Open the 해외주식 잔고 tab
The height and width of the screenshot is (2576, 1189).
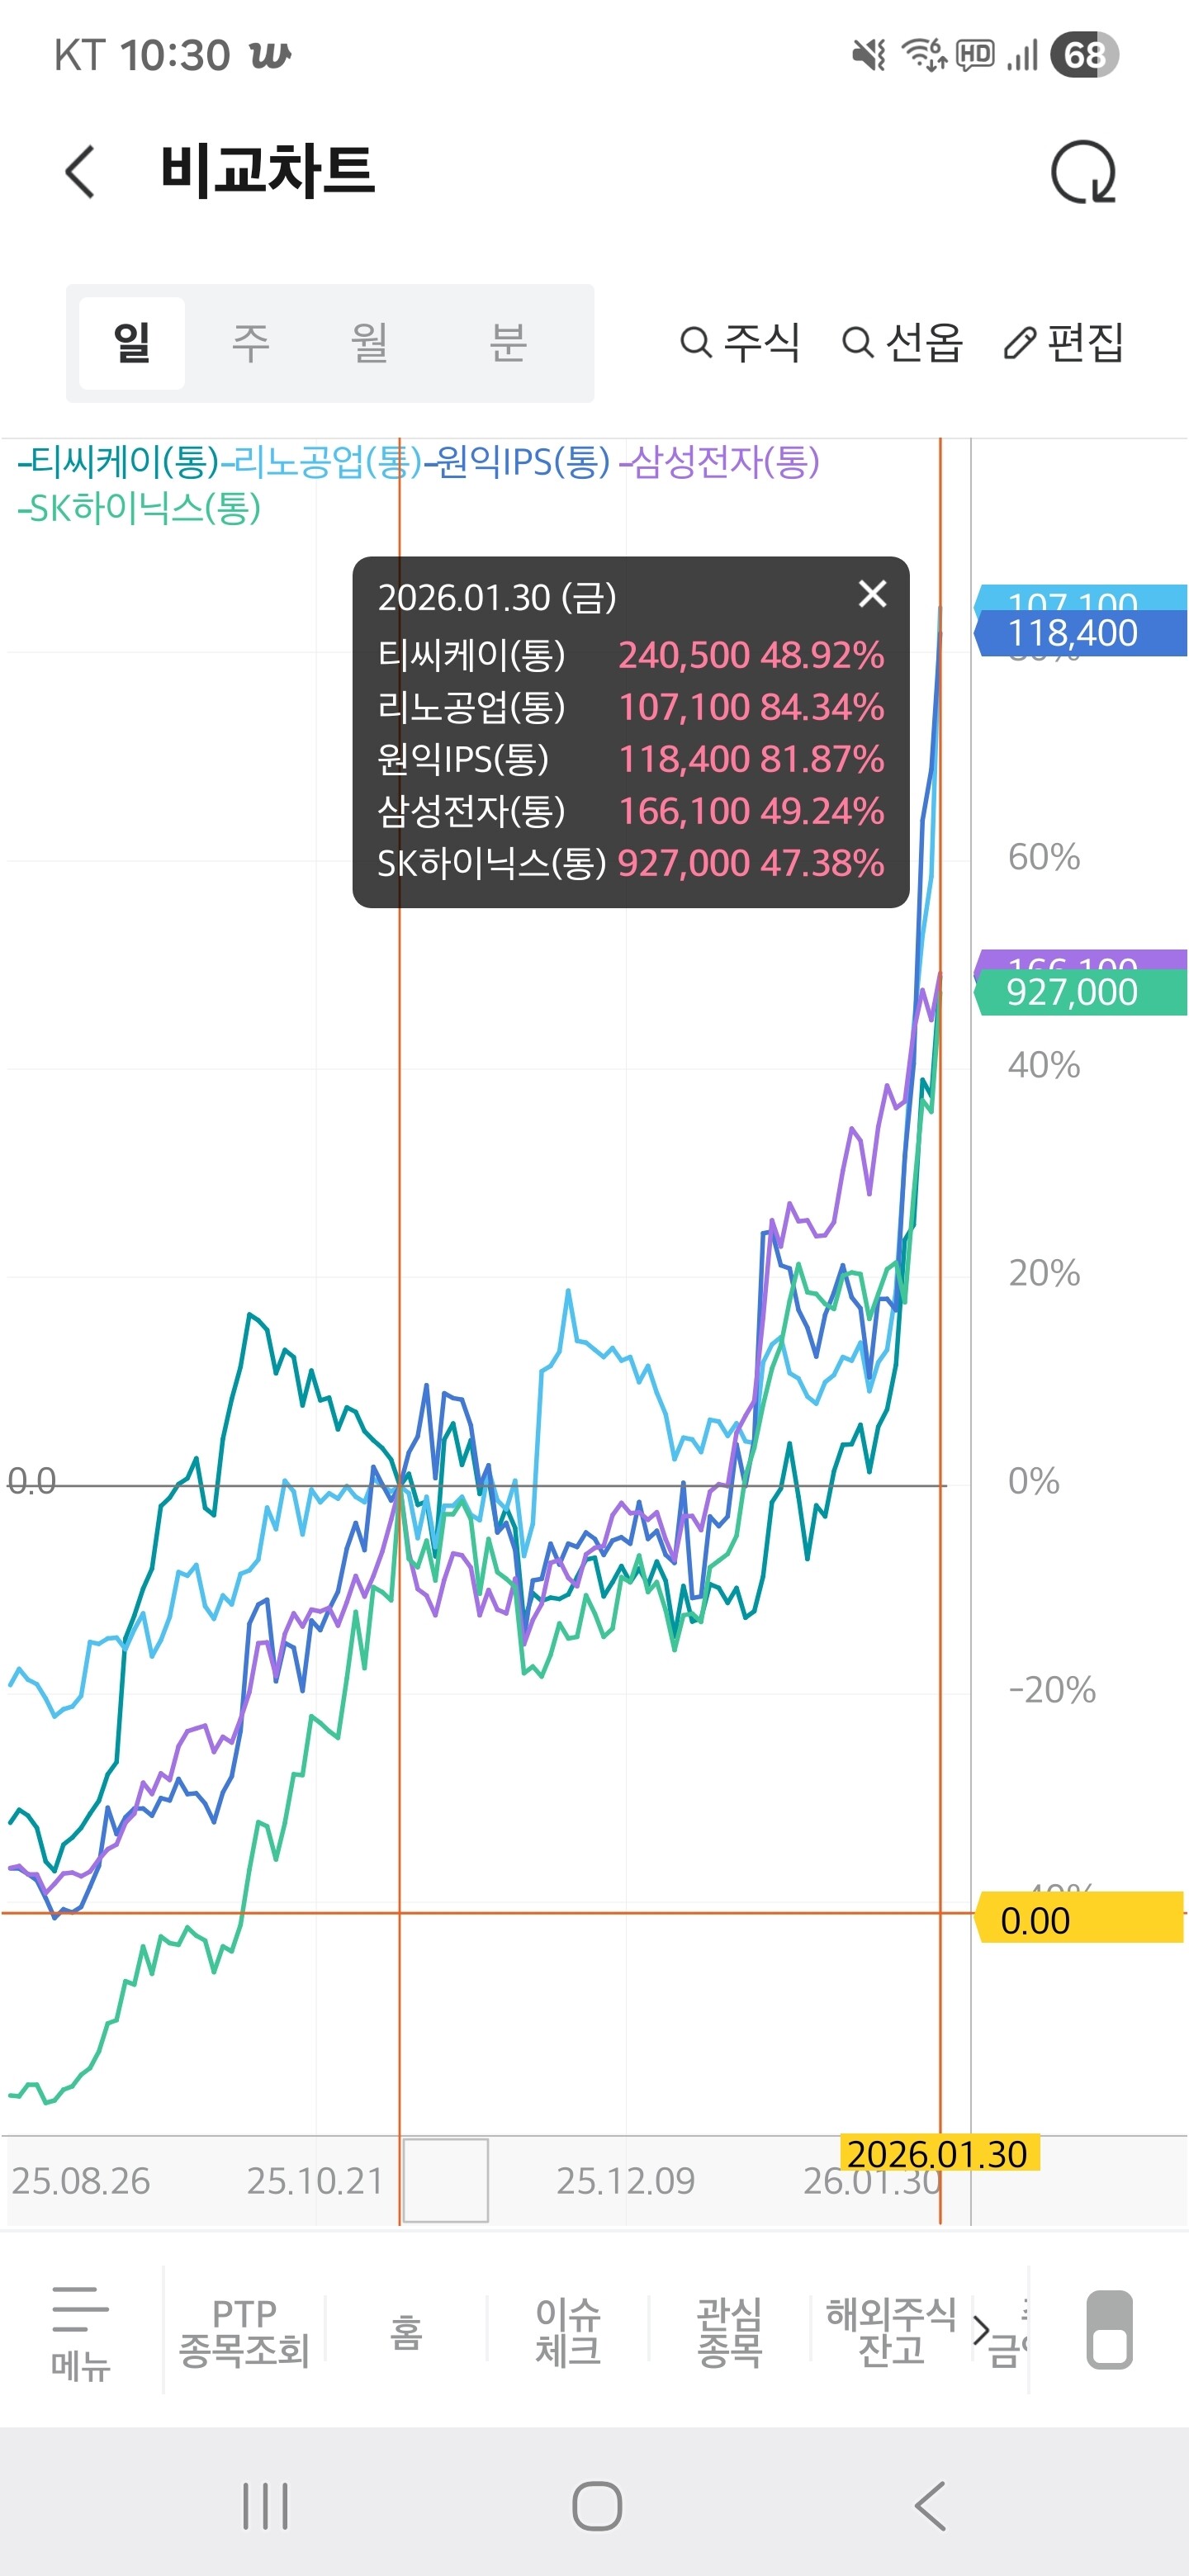(891, 2332)
